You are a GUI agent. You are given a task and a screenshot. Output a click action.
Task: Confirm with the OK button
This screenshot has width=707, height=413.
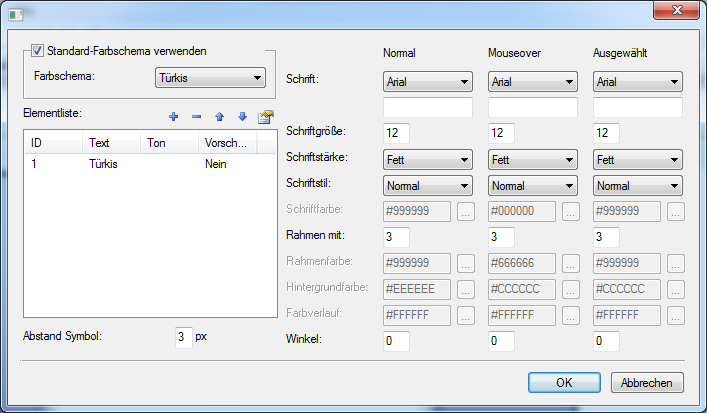[x=564, y=382]
